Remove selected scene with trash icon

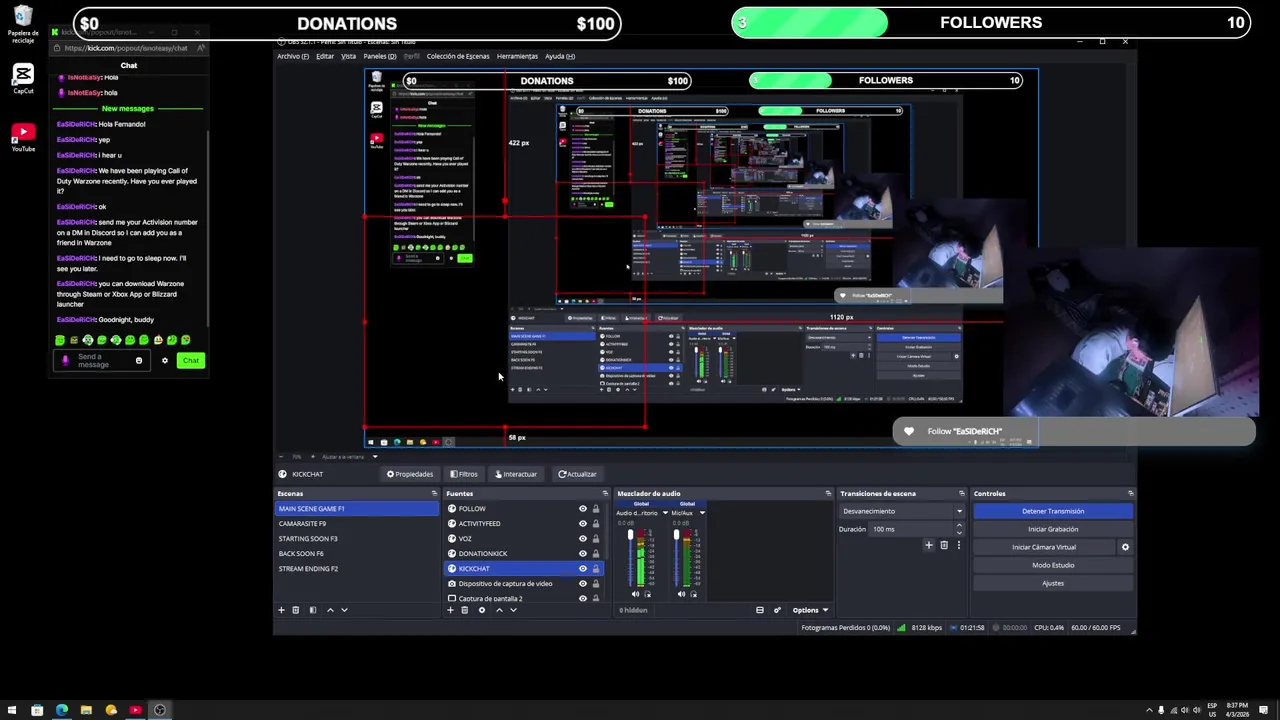coord(295,610)
